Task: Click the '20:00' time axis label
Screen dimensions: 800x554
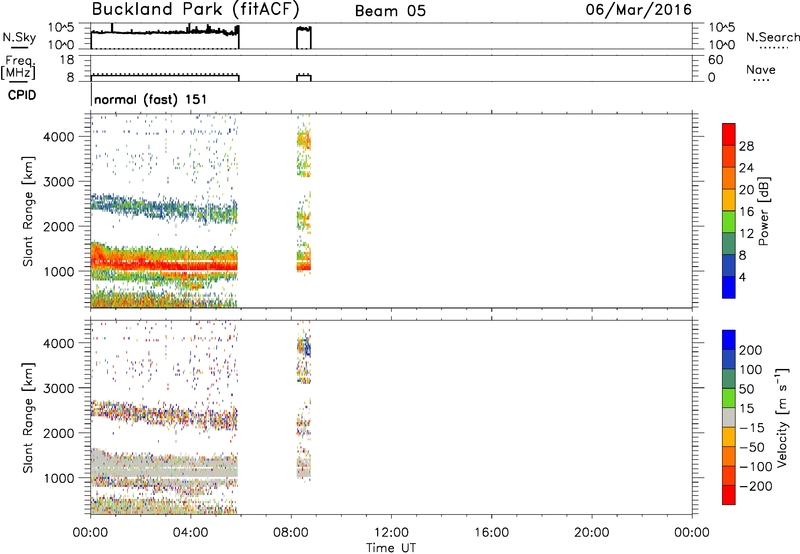Action: 591,533
